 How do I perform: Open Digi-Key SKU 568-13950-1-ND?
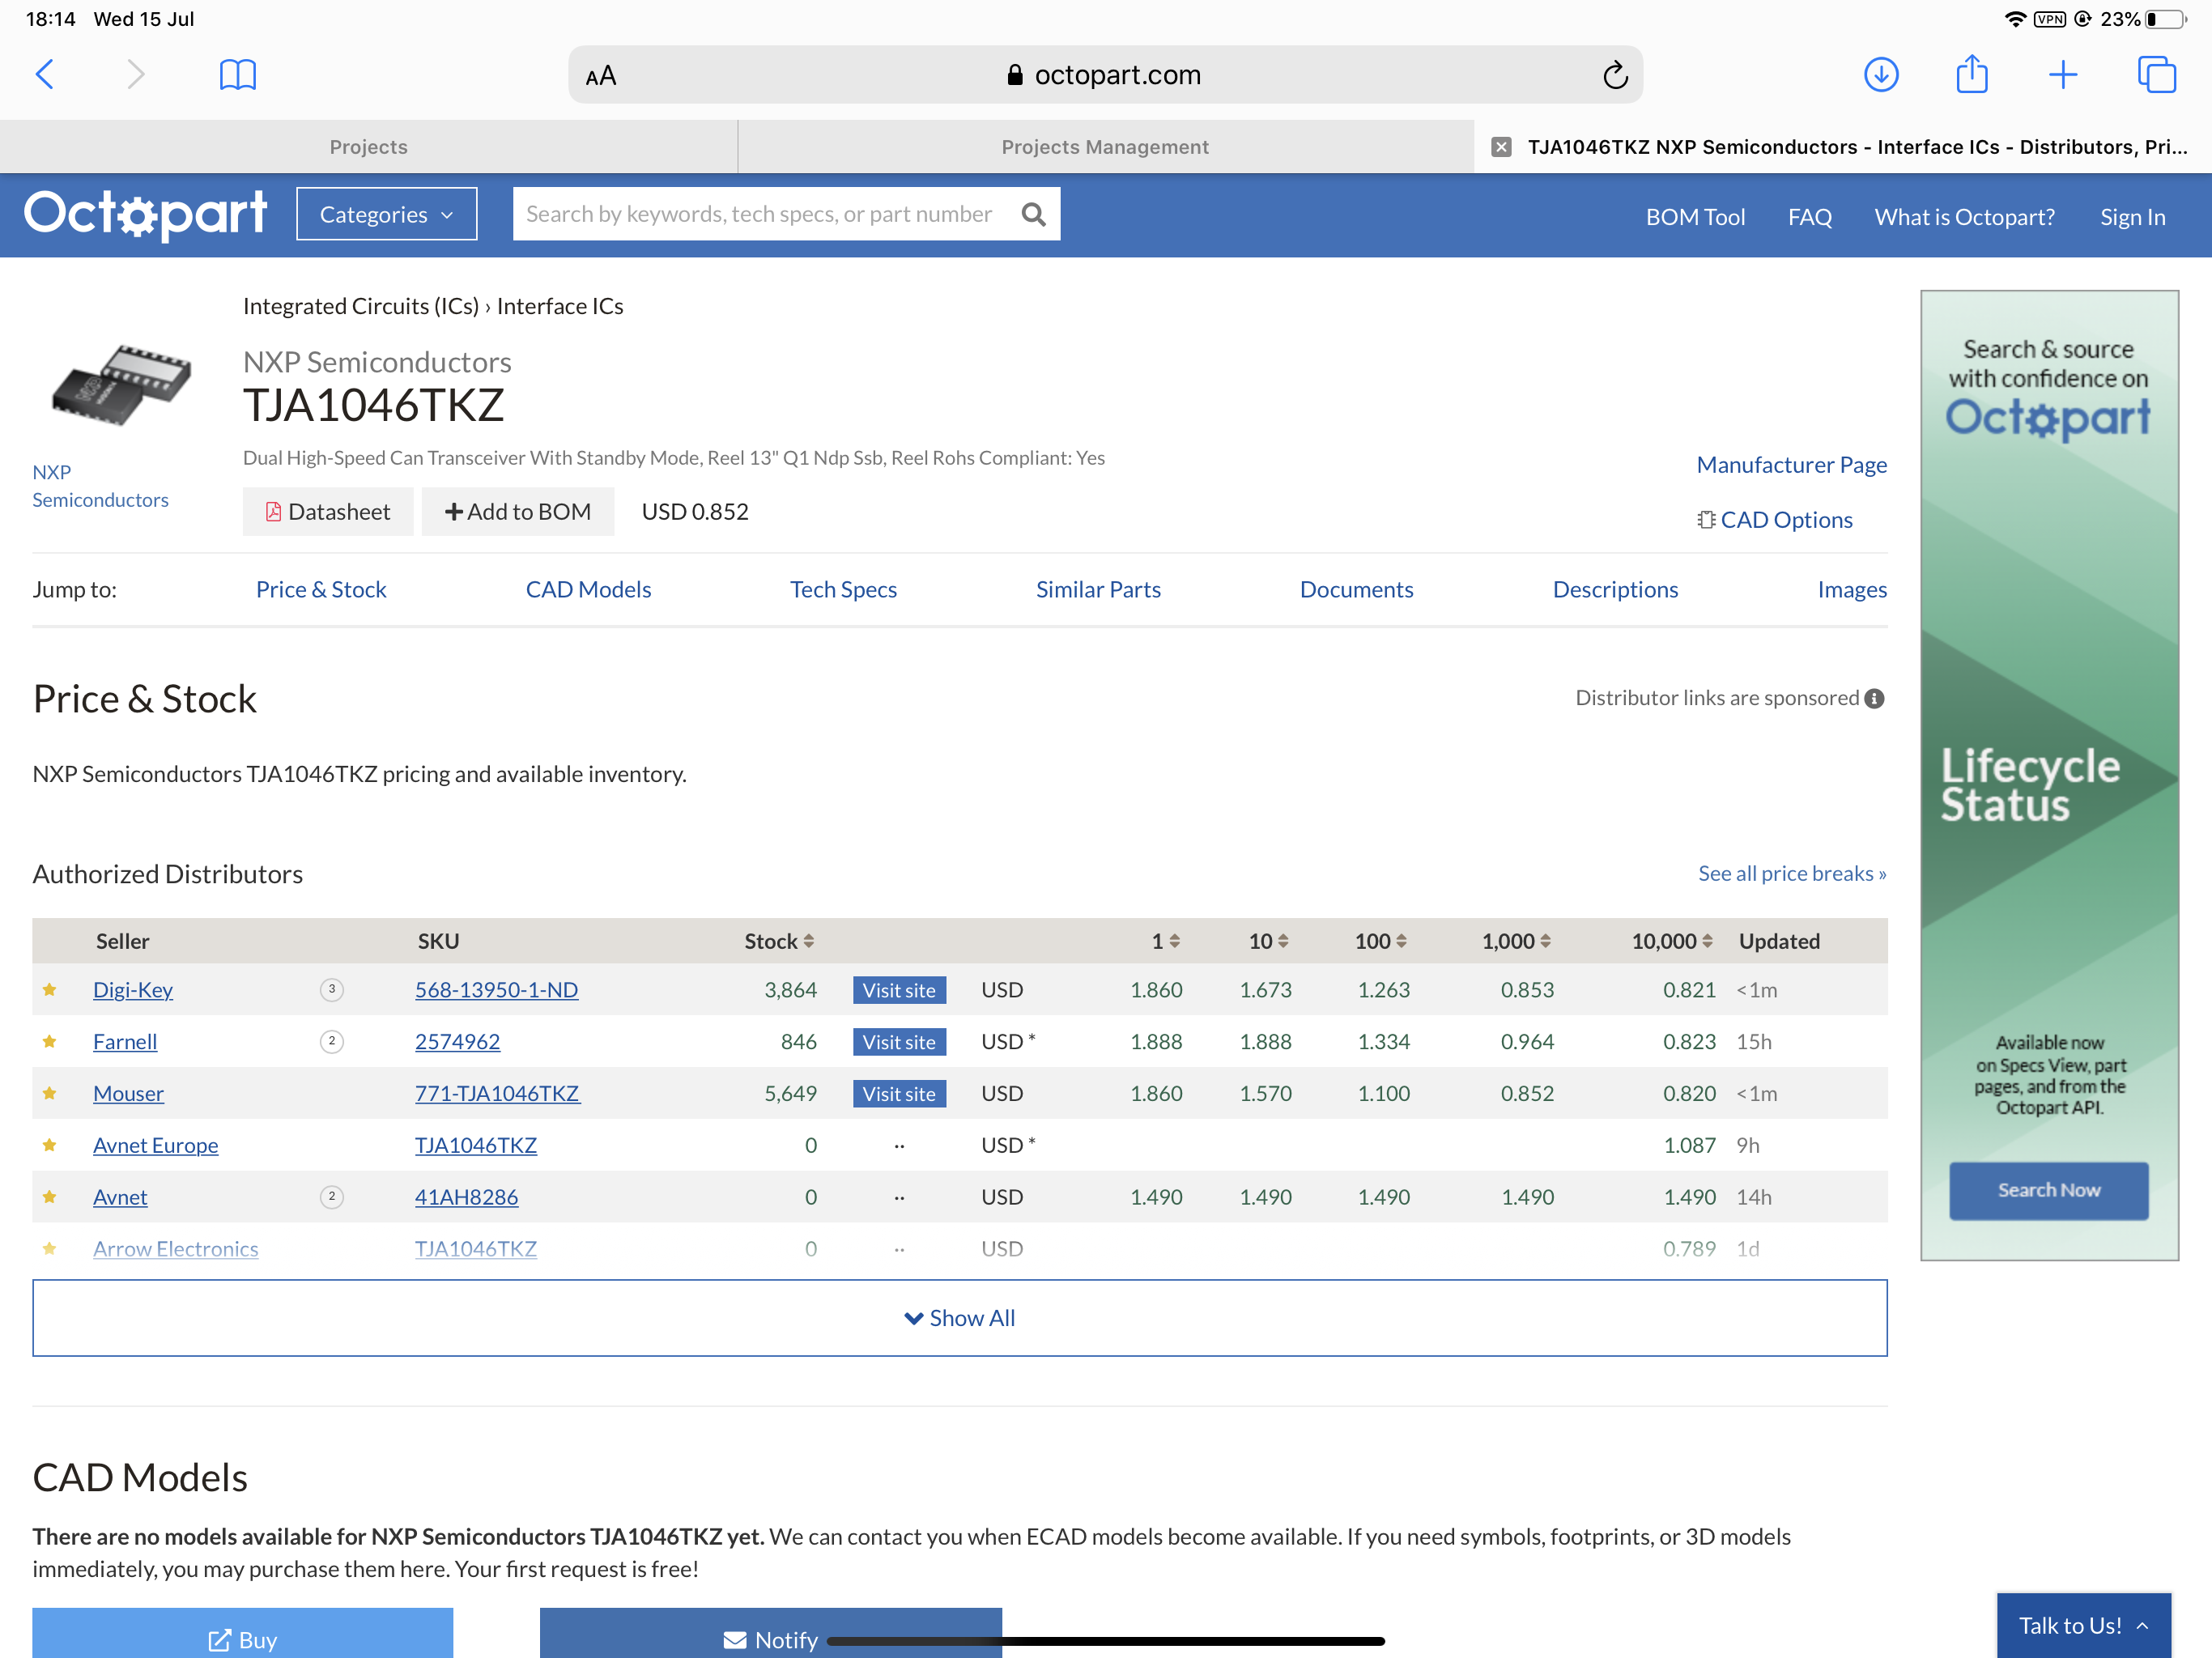coord(496,989)
